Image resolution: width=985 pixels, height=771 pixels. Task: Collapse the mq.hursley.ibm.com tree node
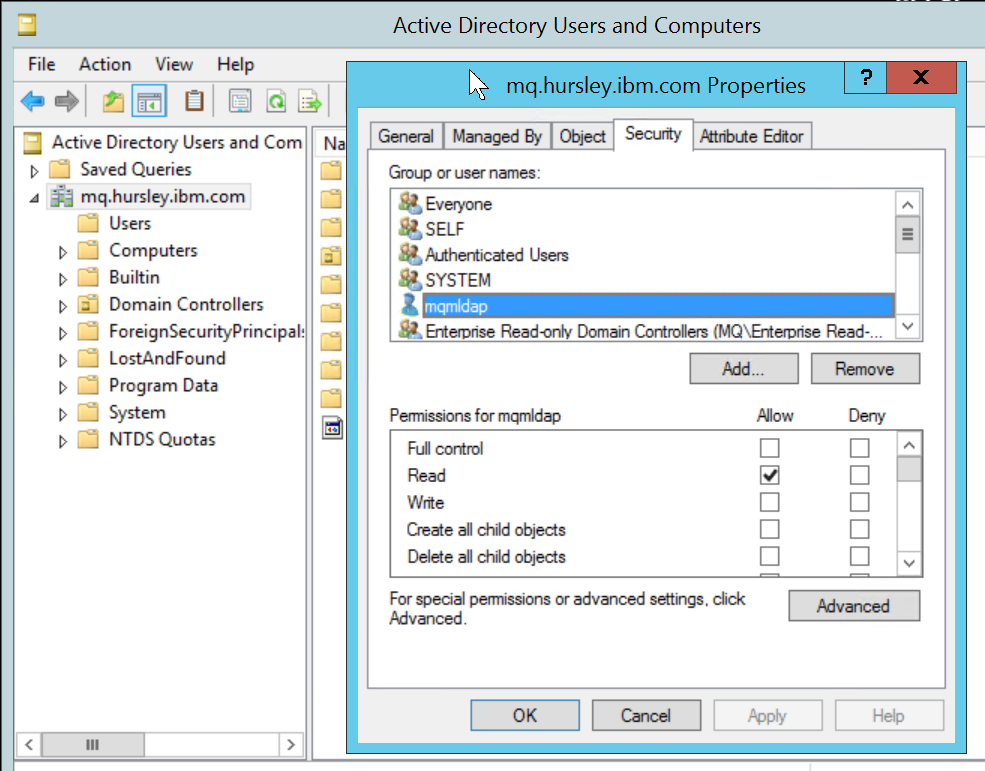pyautogui.click(x=35, y=199)
